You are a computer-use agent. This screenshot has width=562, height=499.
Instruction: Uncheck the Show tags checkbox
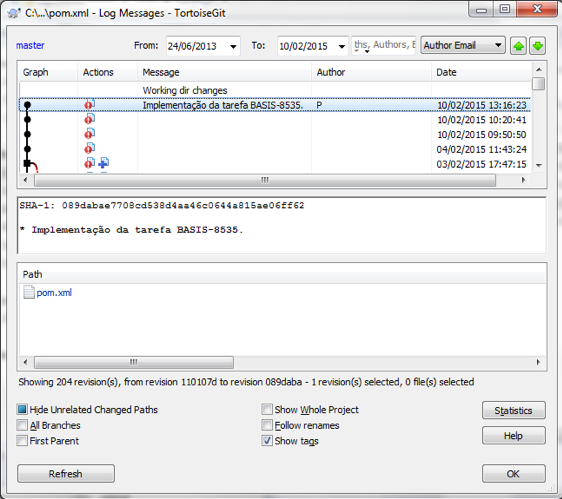click(267, 441)
